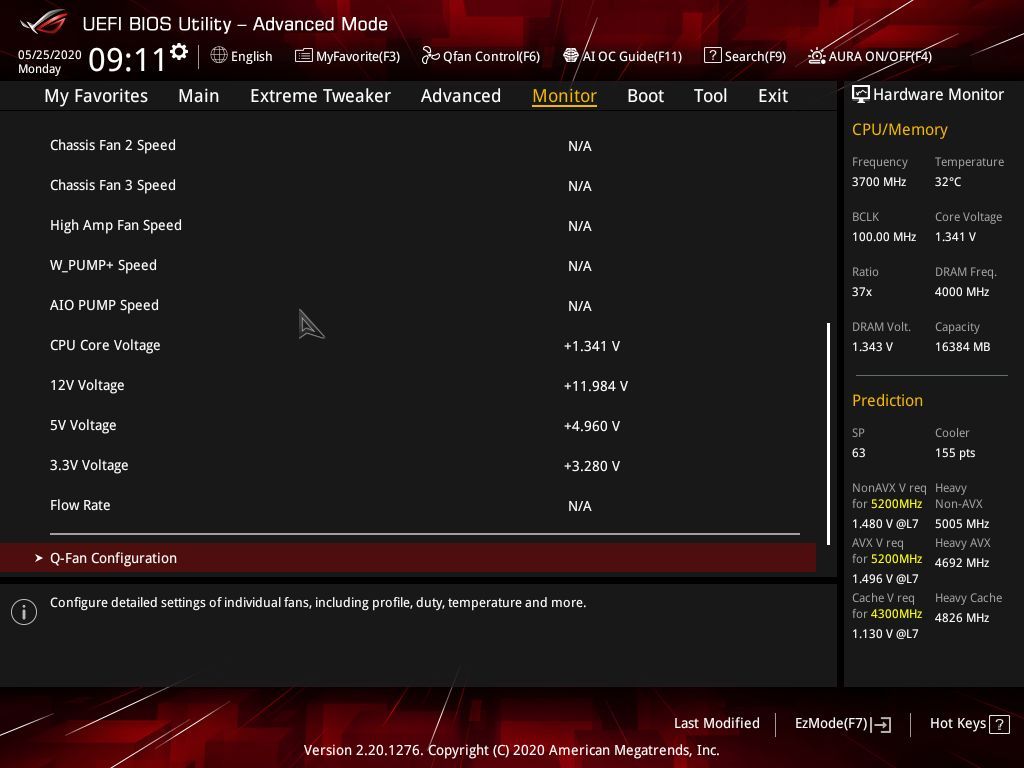Click the SP 63 prediction value
Viewport: 1024px width, 768px height.
[x=858, y=453]
